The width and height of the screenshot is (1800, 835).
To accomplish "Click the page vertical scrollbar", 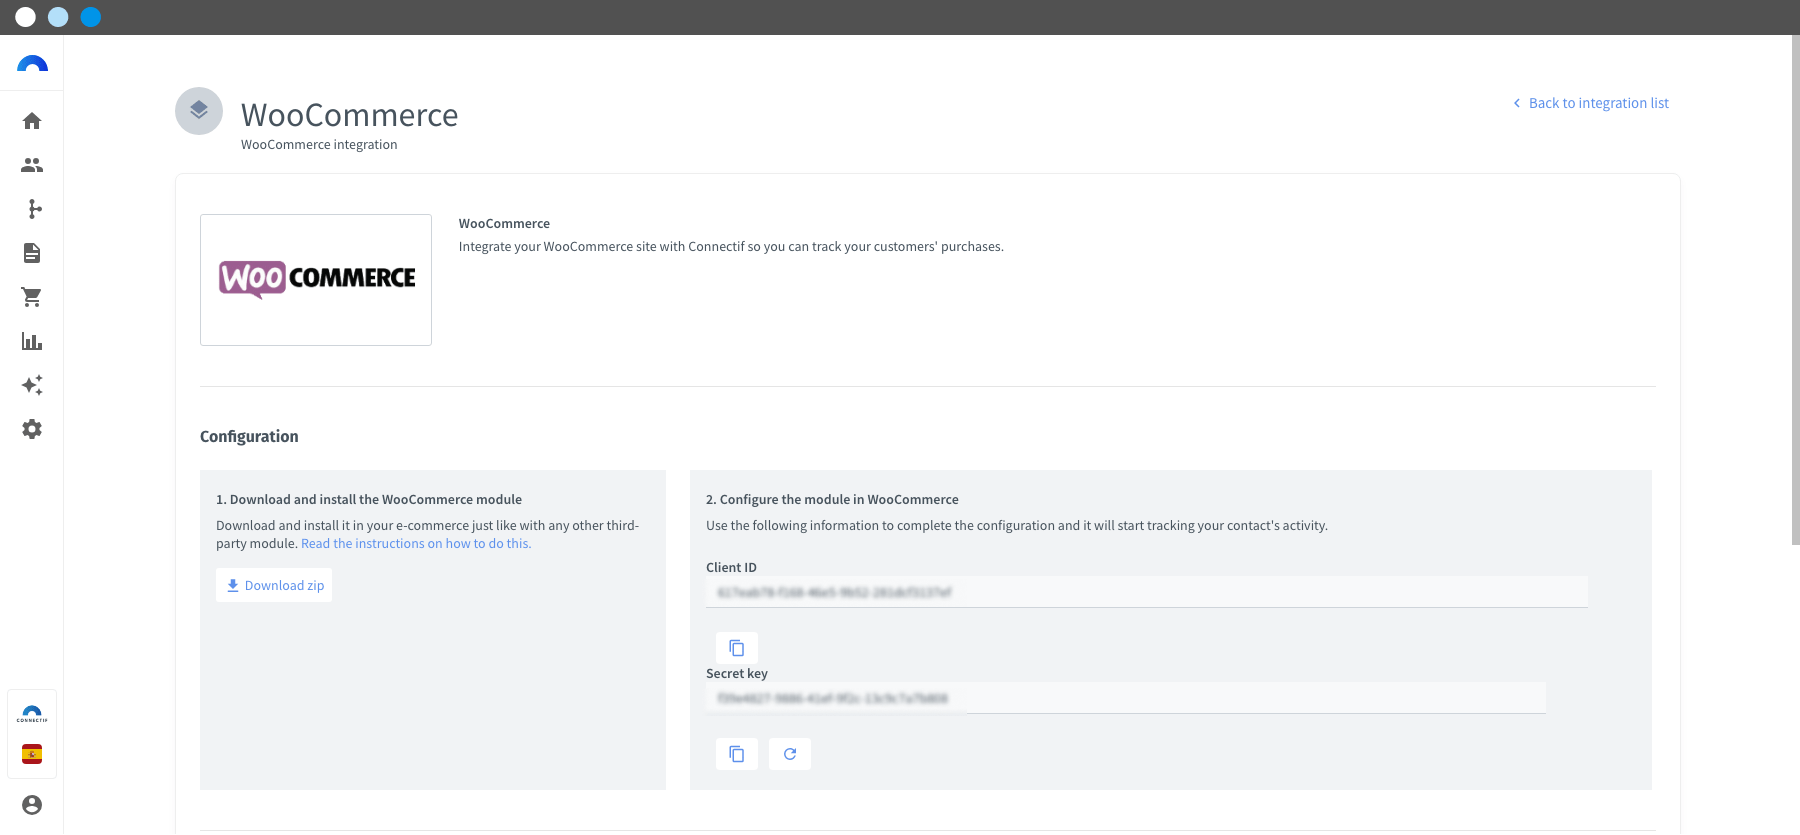I will point(1795,290).
